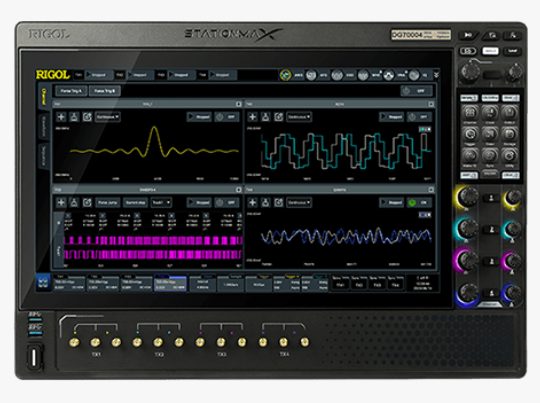
Task: Click the Force Jump button in CH3 panel
Action: [107, 203]
